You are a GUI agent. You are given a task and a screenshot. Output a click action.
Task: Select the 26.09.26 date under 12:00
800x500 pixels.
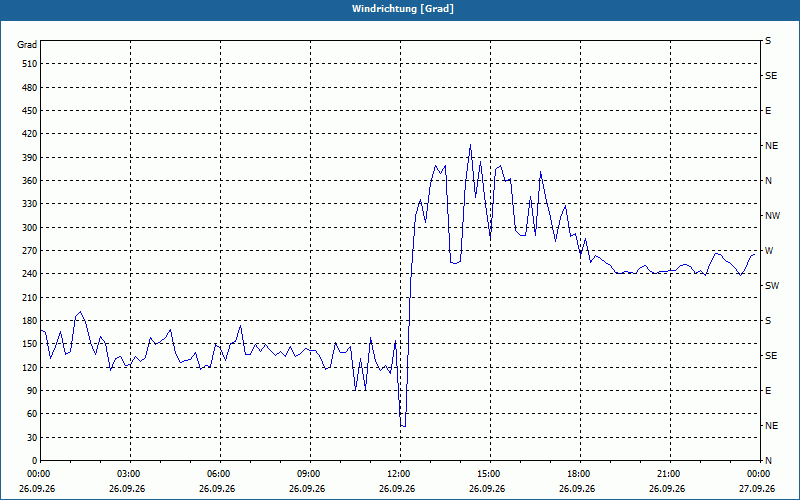397,489
